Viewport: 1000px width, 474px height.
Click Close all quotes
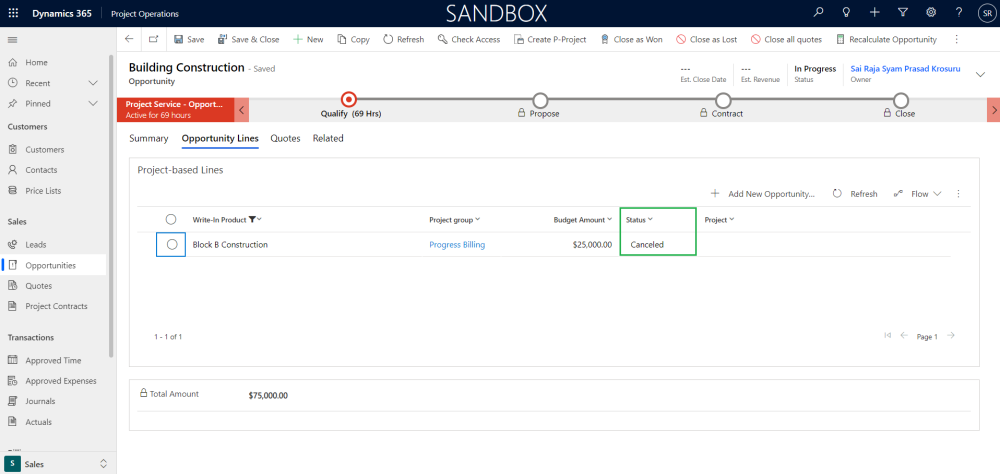pyautogui.click(x=786, y=40)
